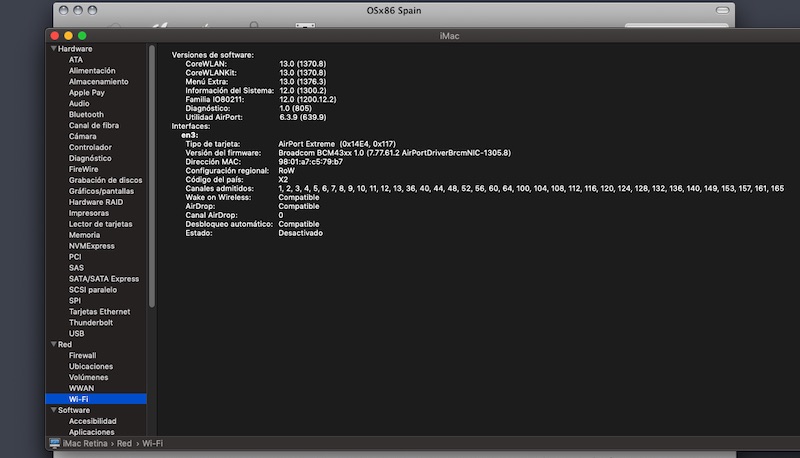800x458 pixels.
Task: Select Aplicaciones under Software
Action: pyautogui.click(x=92, y=432)
